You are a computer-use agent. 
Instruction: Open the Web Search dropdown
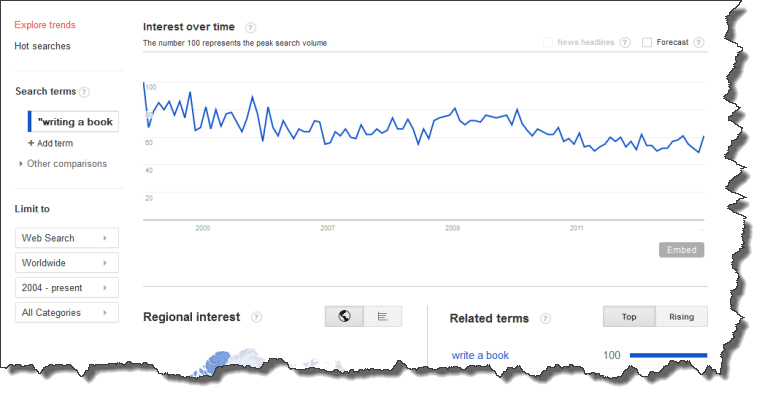coord(67,238)
